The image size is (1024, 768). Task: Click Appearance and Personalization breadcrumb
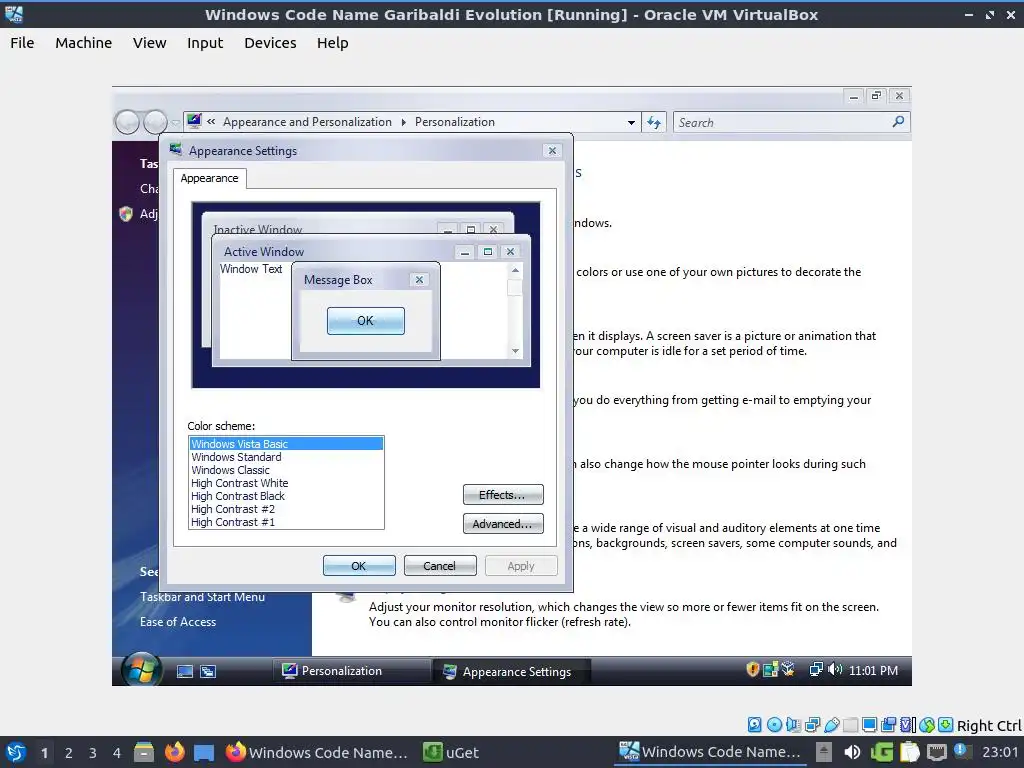[x=307, y=122]
